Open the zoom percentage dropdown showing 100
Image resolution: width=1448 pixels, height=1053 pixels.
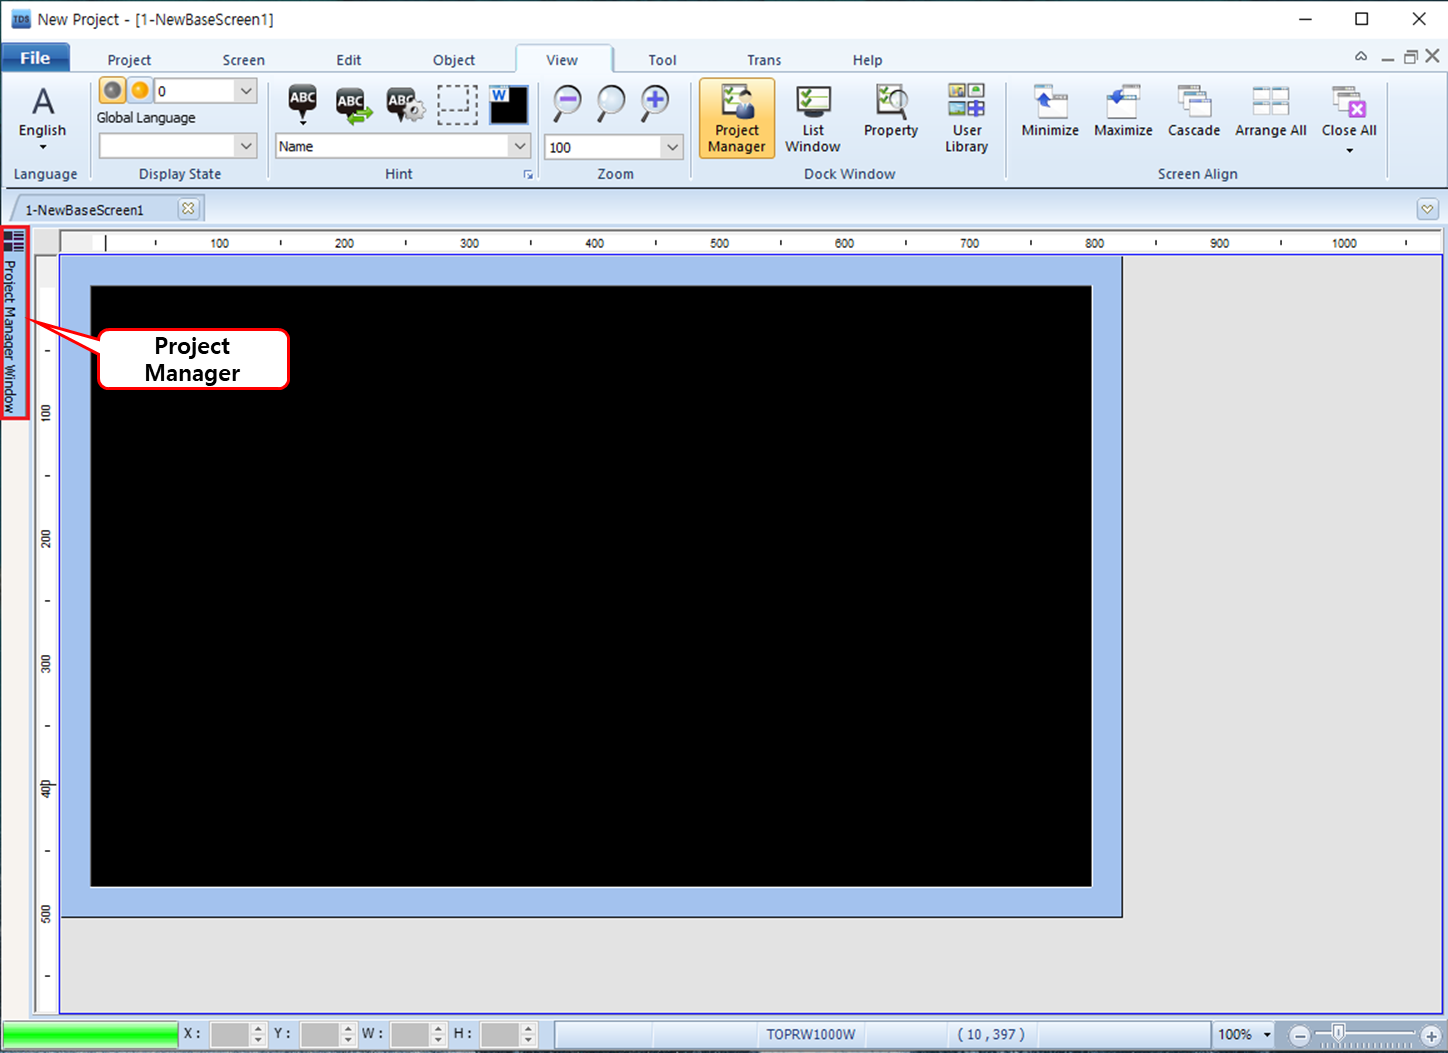(x=672, y=147)
